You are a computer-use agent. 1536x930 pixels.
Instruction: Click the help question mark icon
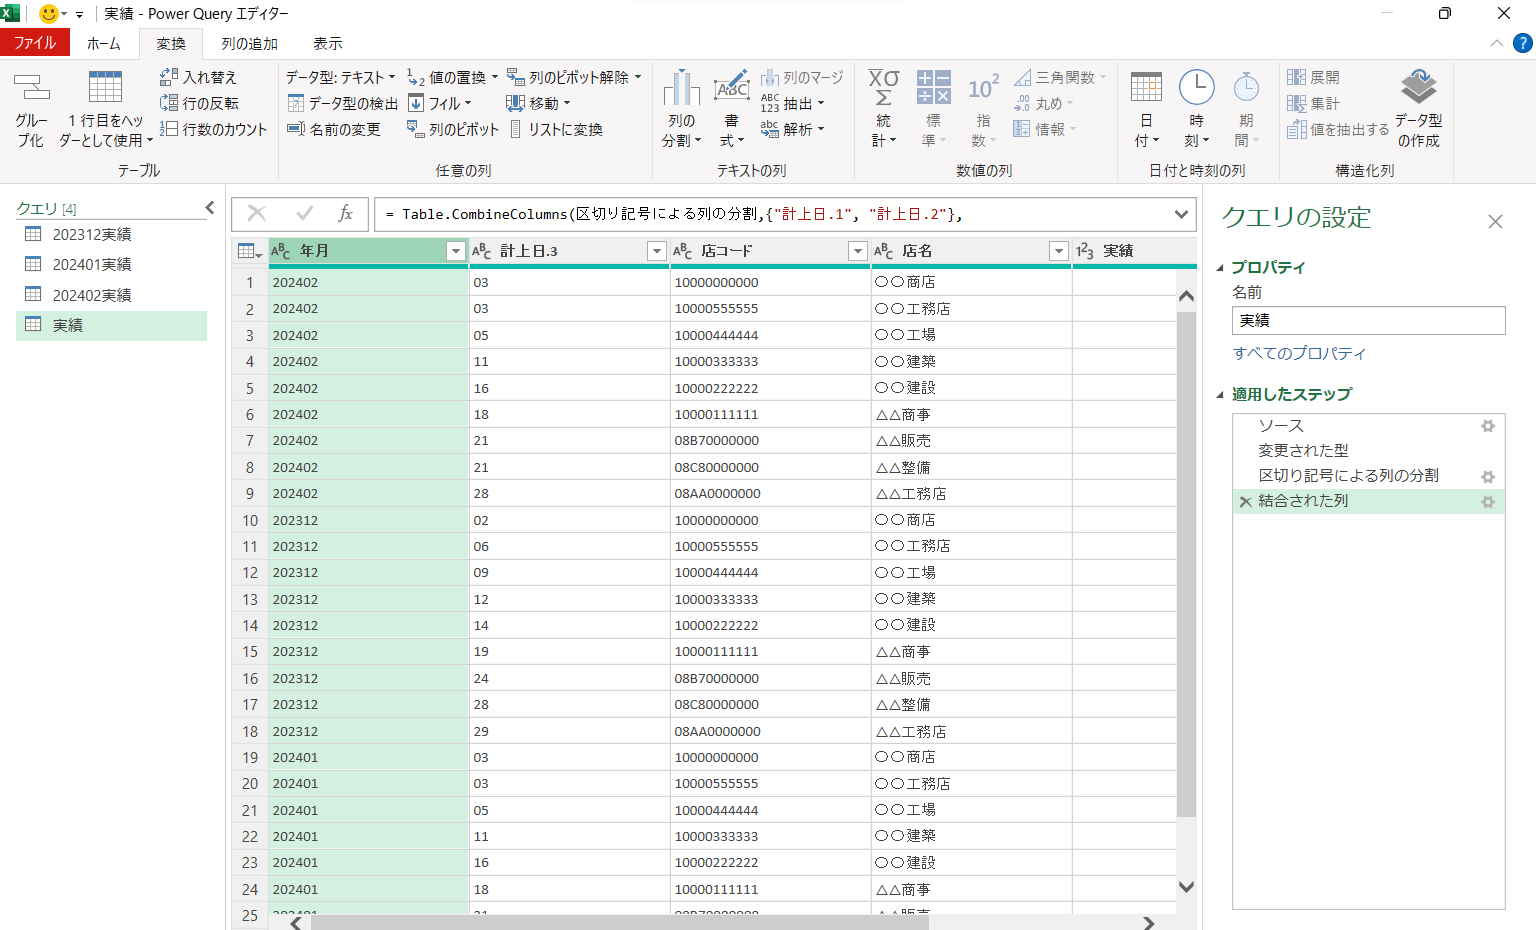click(x=1523, y=43)
